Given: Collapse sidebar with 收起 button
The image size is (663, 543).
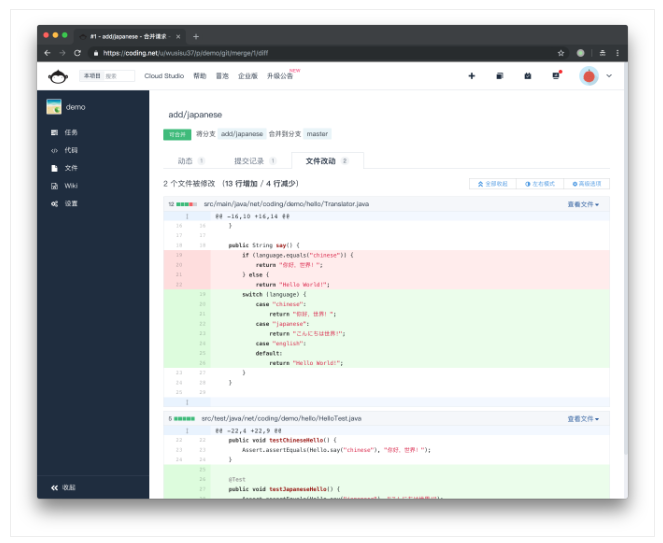Looking at the screenshot, I should click(63, 488).
